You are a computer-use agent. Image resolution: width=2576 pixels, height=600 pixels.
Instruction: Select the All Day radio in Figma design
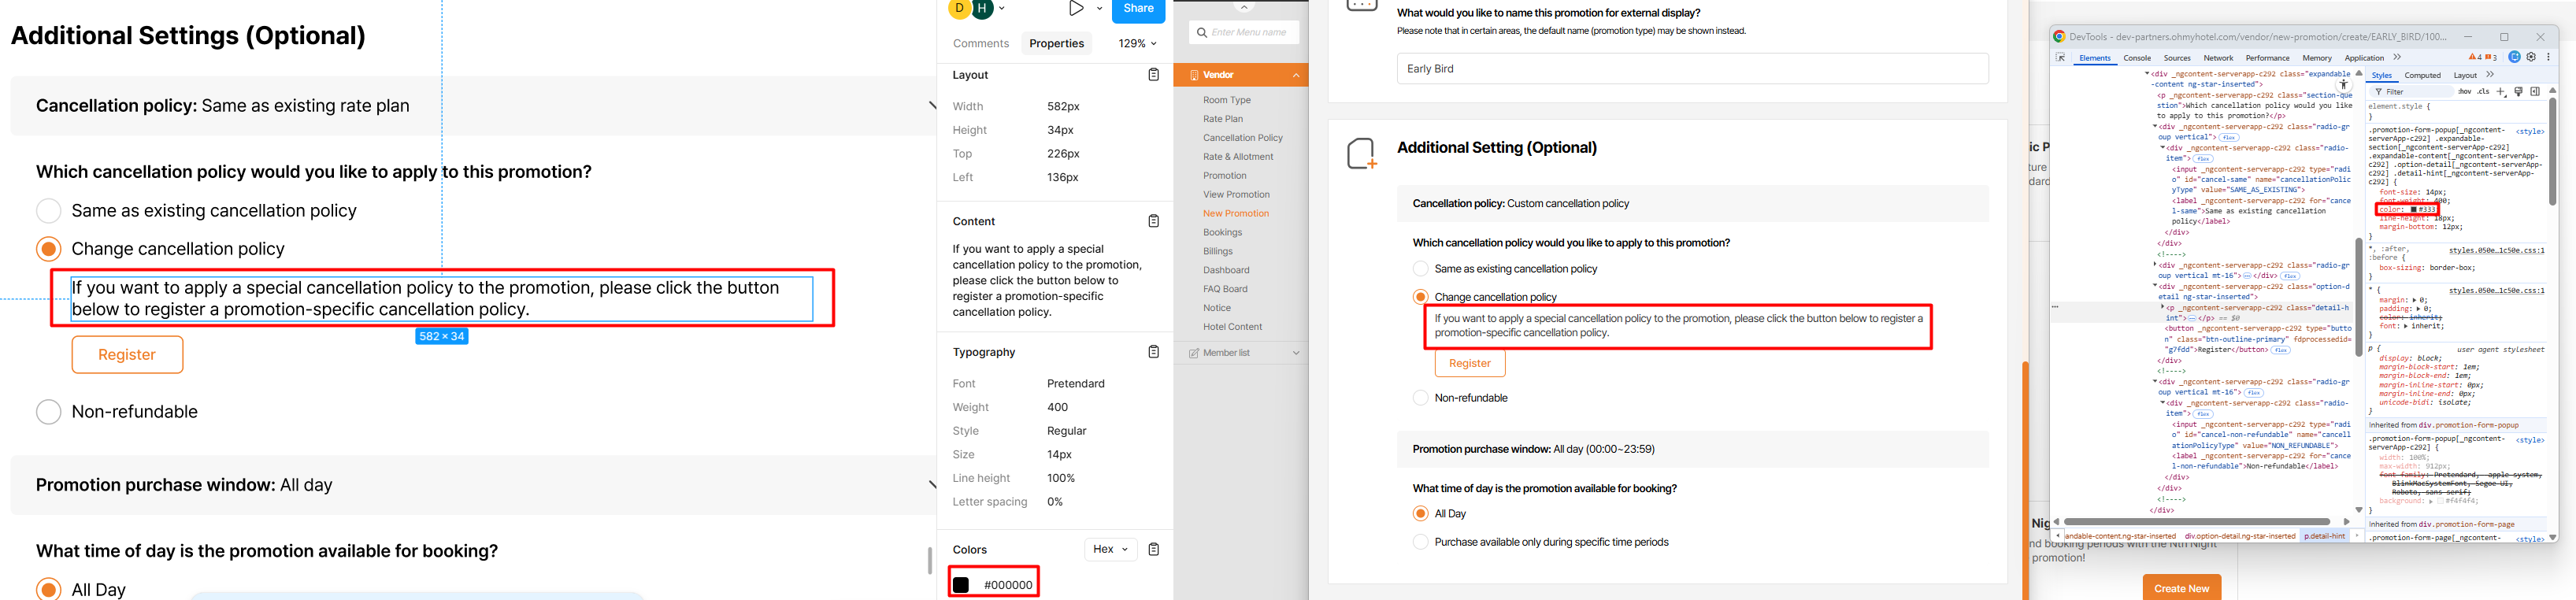click(48, 589)
